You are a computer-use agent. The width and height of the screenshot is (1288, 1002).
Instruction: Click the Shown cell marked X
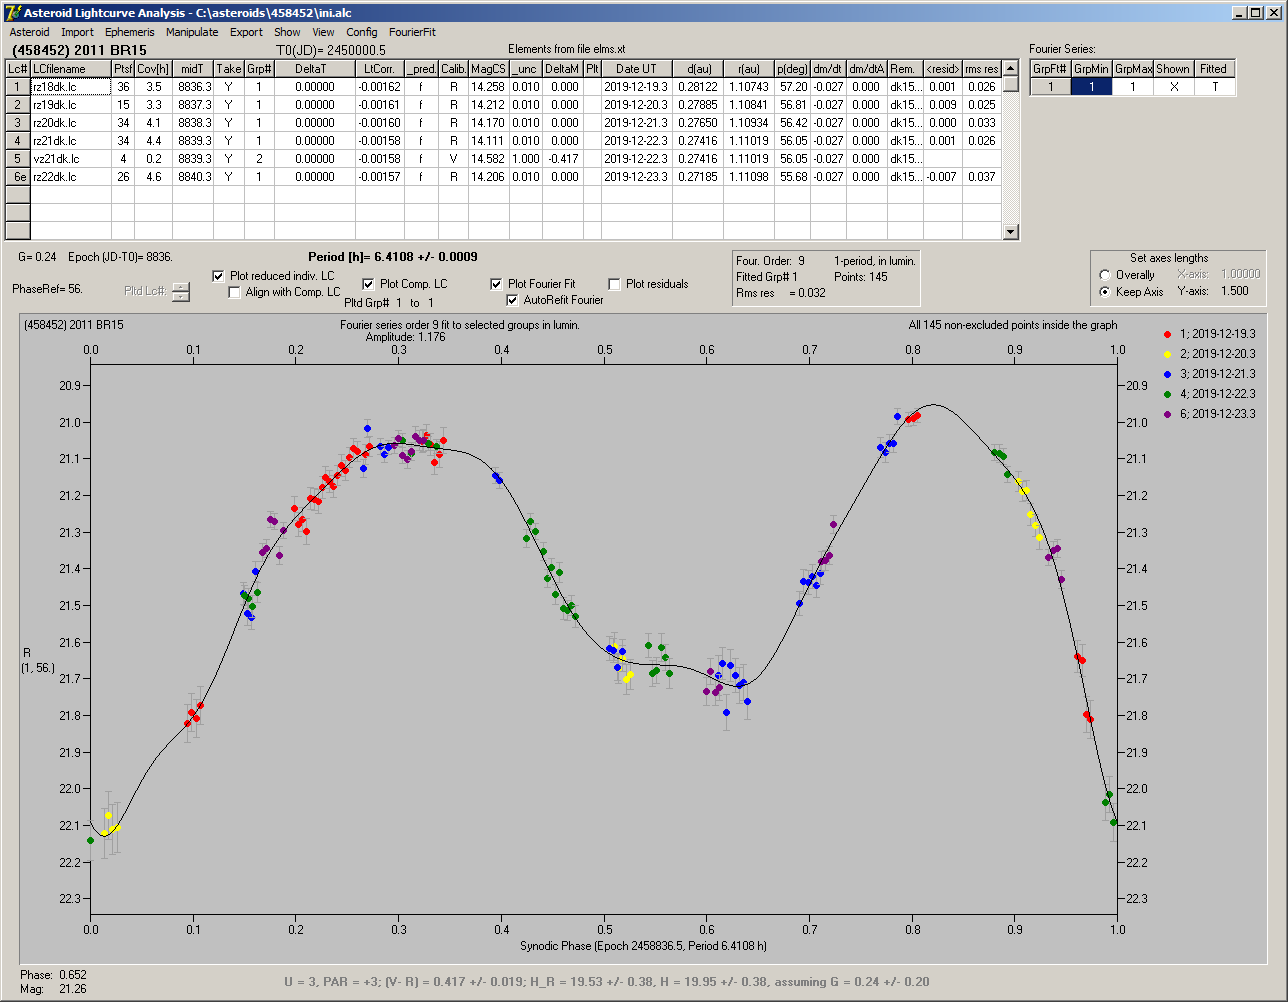(1173, 87)
